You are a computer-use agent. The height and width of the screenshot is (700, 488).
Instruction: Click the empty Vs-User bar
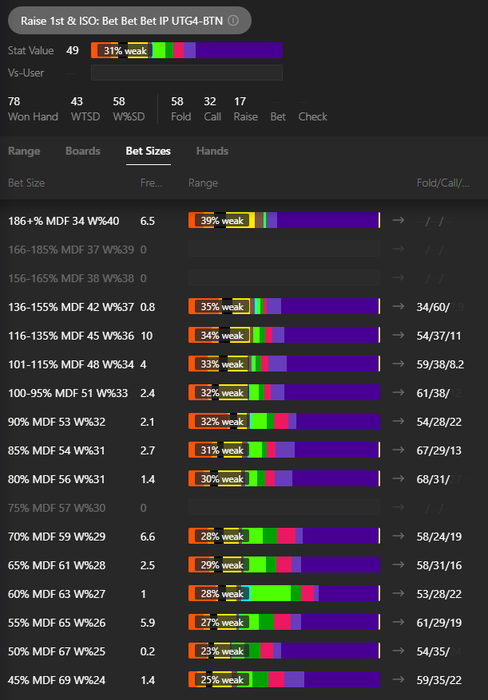click(x=187, y=73)
